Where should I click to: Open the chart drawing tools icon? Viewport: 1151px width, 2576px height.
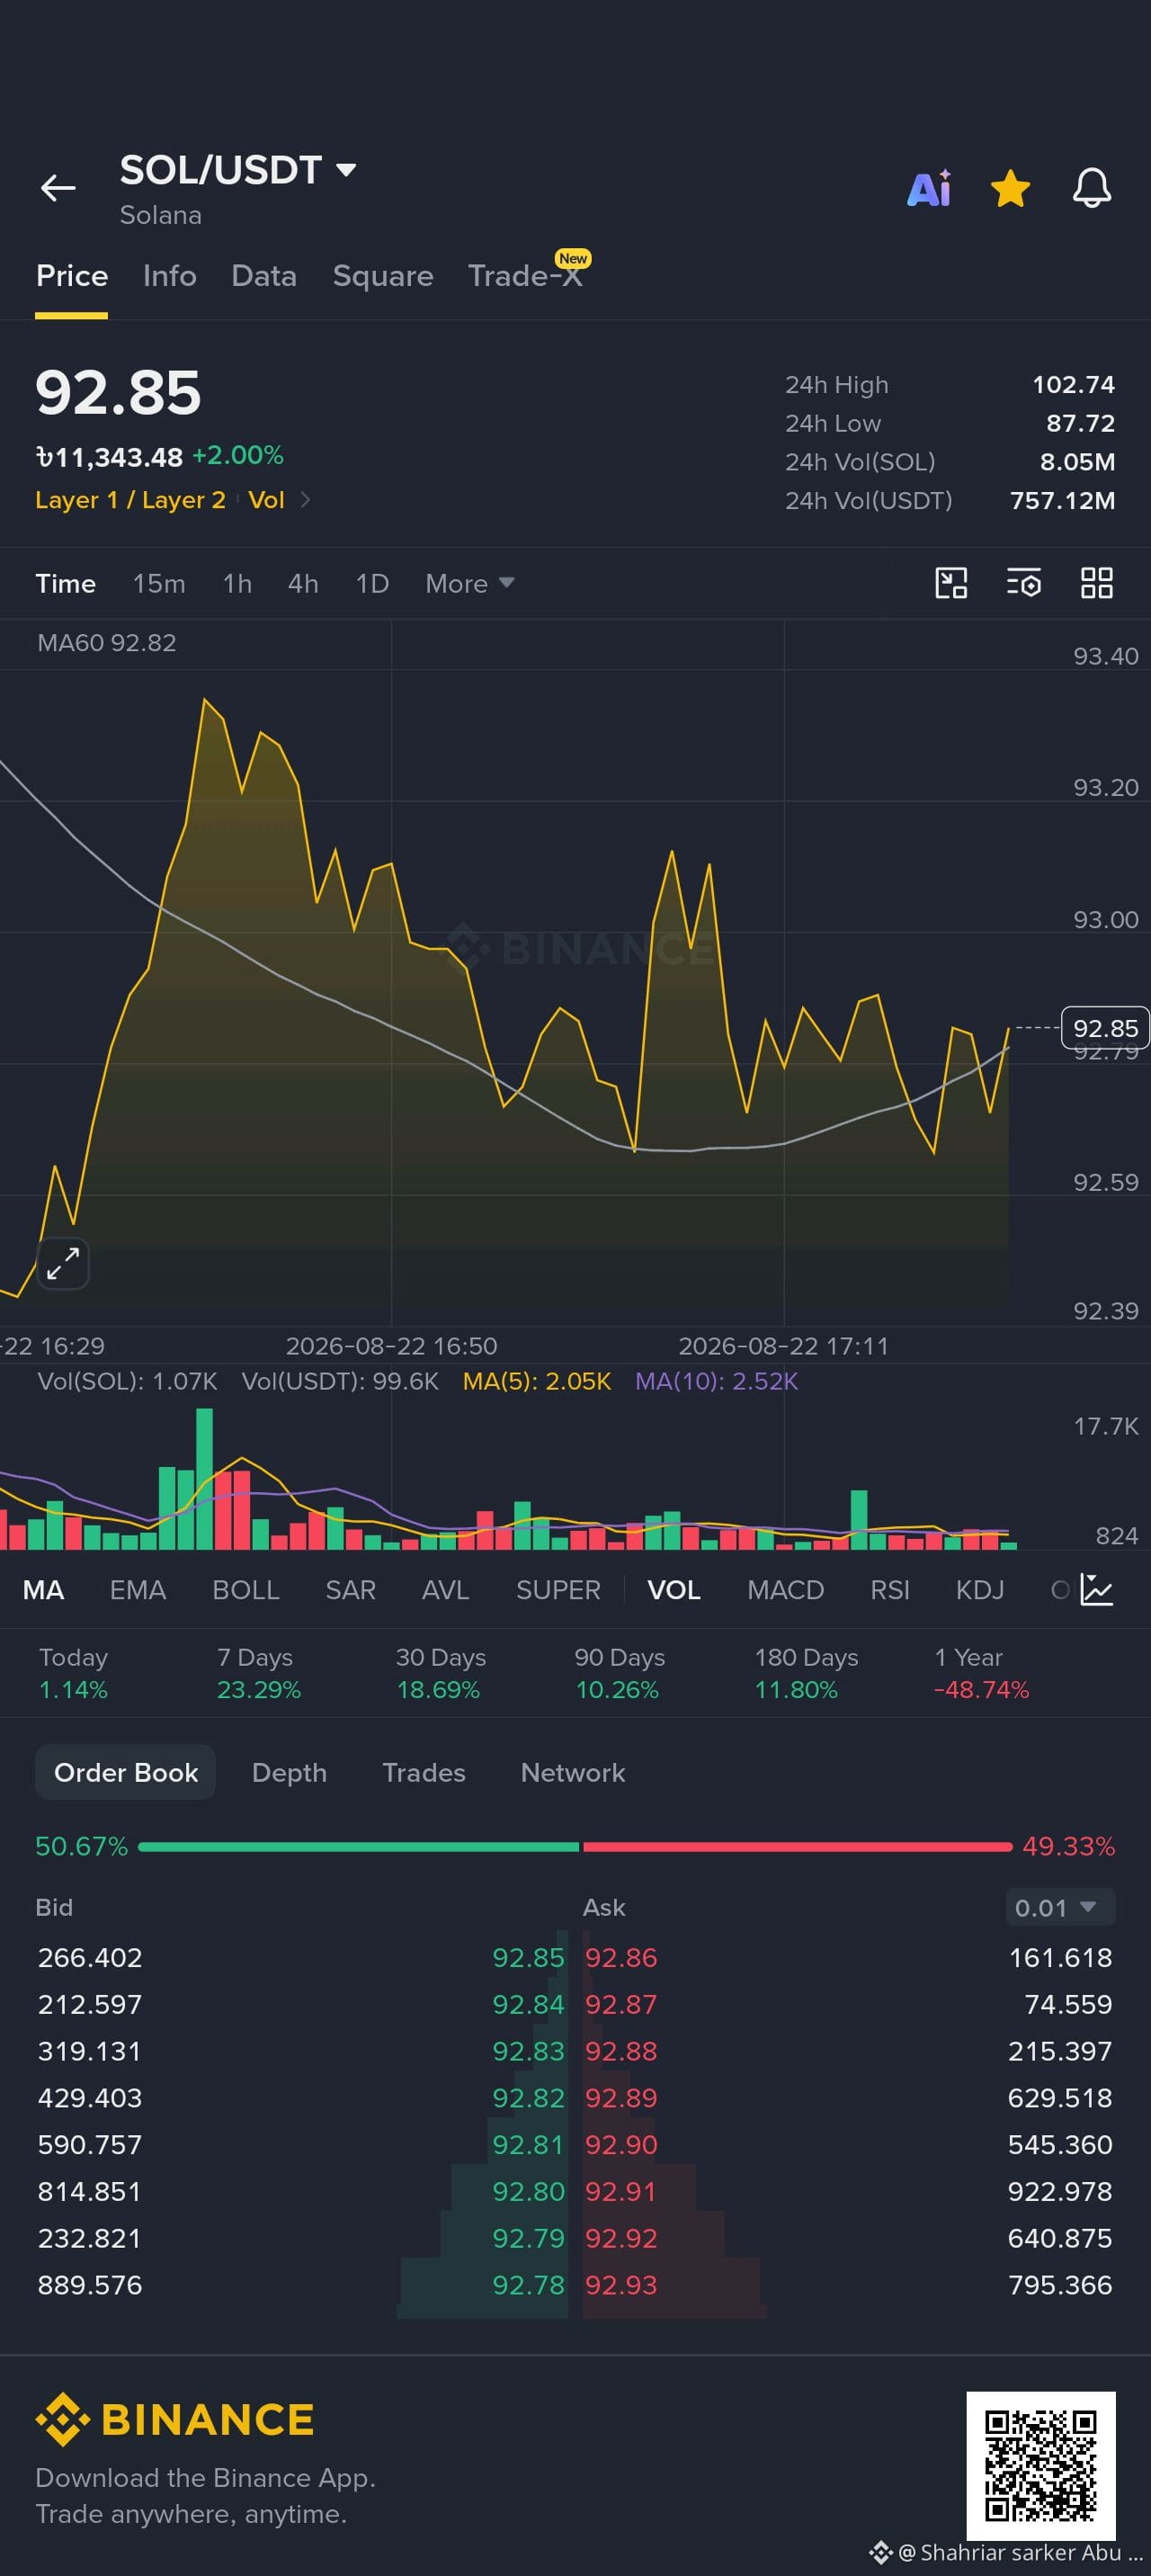point(951,583)
